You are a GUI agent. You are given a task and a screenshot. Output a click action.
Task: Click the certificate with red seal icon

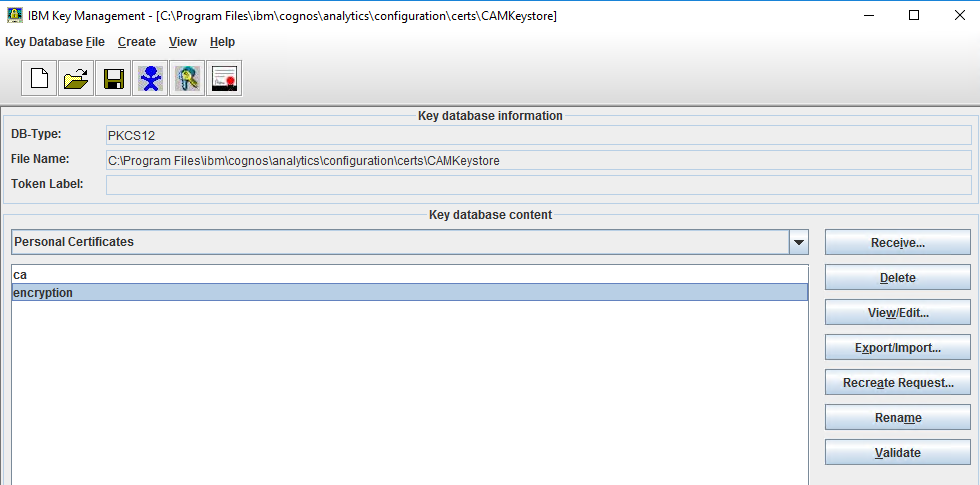[224, 78]
